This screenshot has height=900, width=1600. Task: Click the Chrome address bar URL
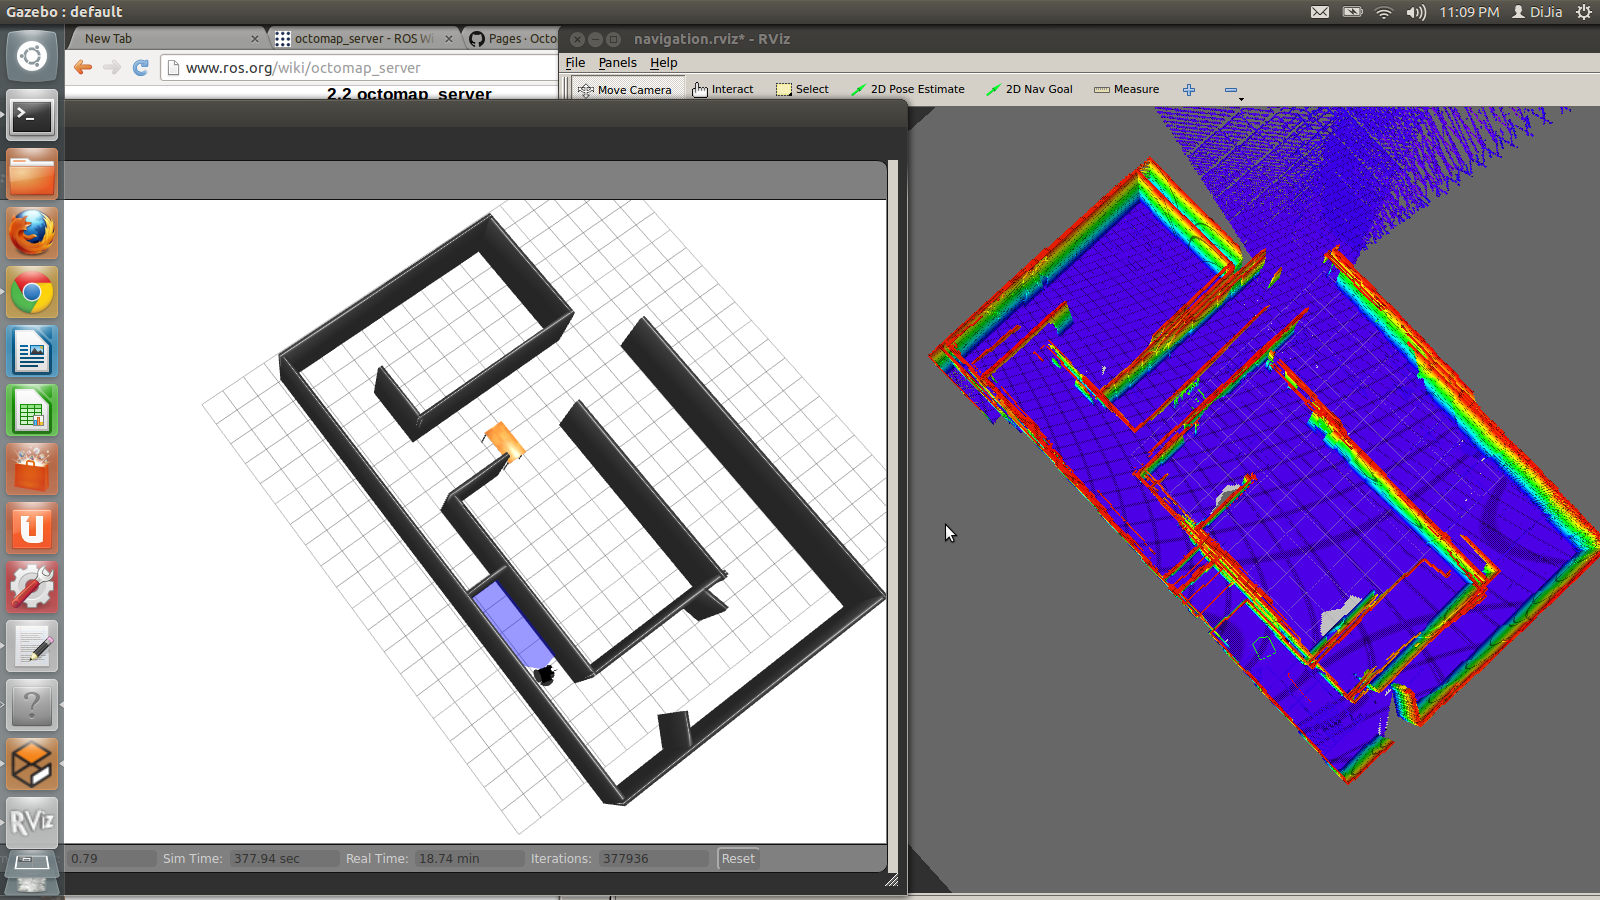[x=303, y=67]
